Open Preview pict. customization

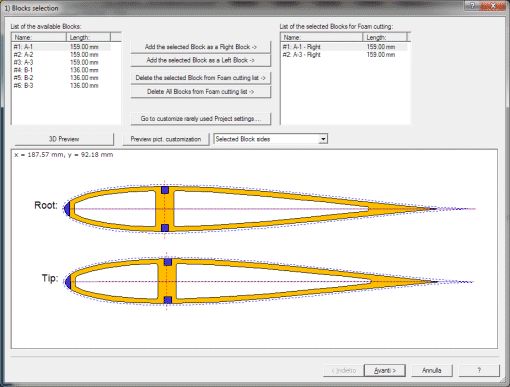tap(166, 139)
